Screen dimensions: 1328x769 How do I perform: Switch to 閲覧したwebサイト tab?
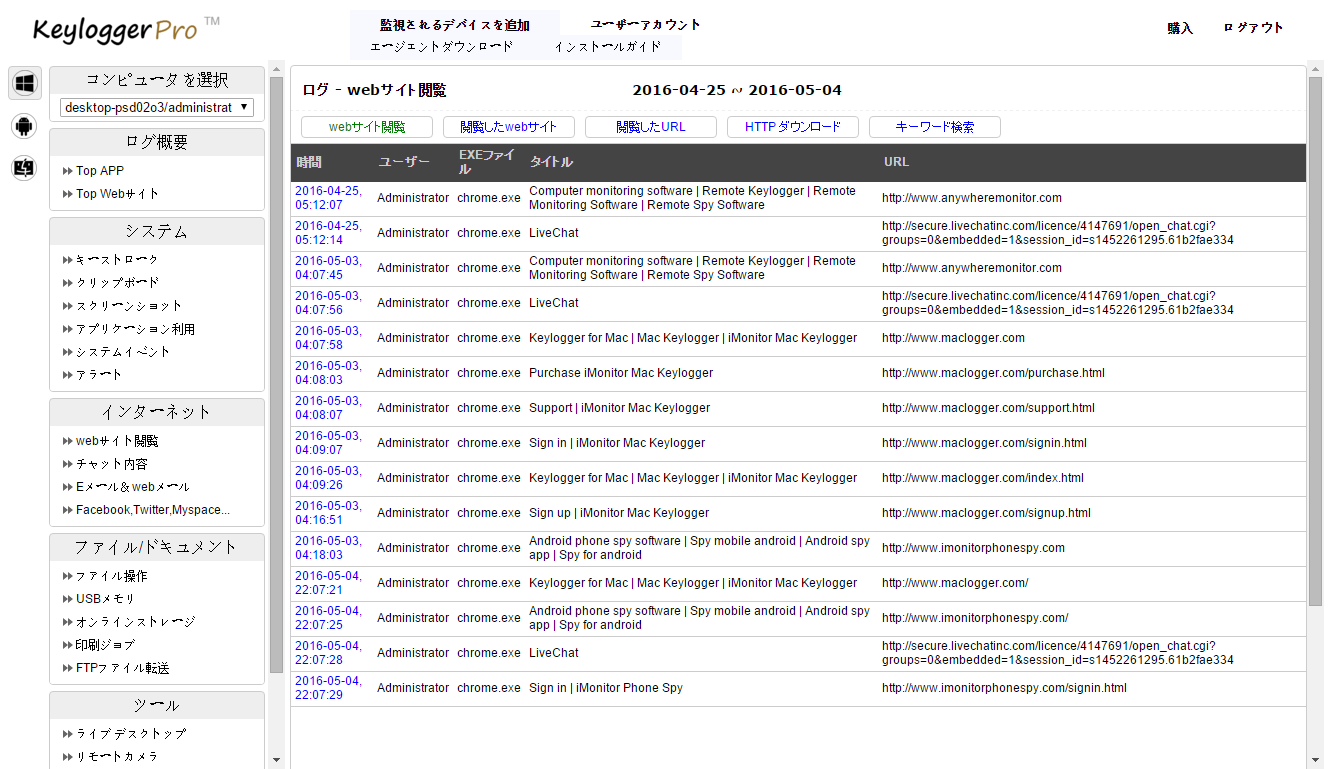tap(509, 127)
